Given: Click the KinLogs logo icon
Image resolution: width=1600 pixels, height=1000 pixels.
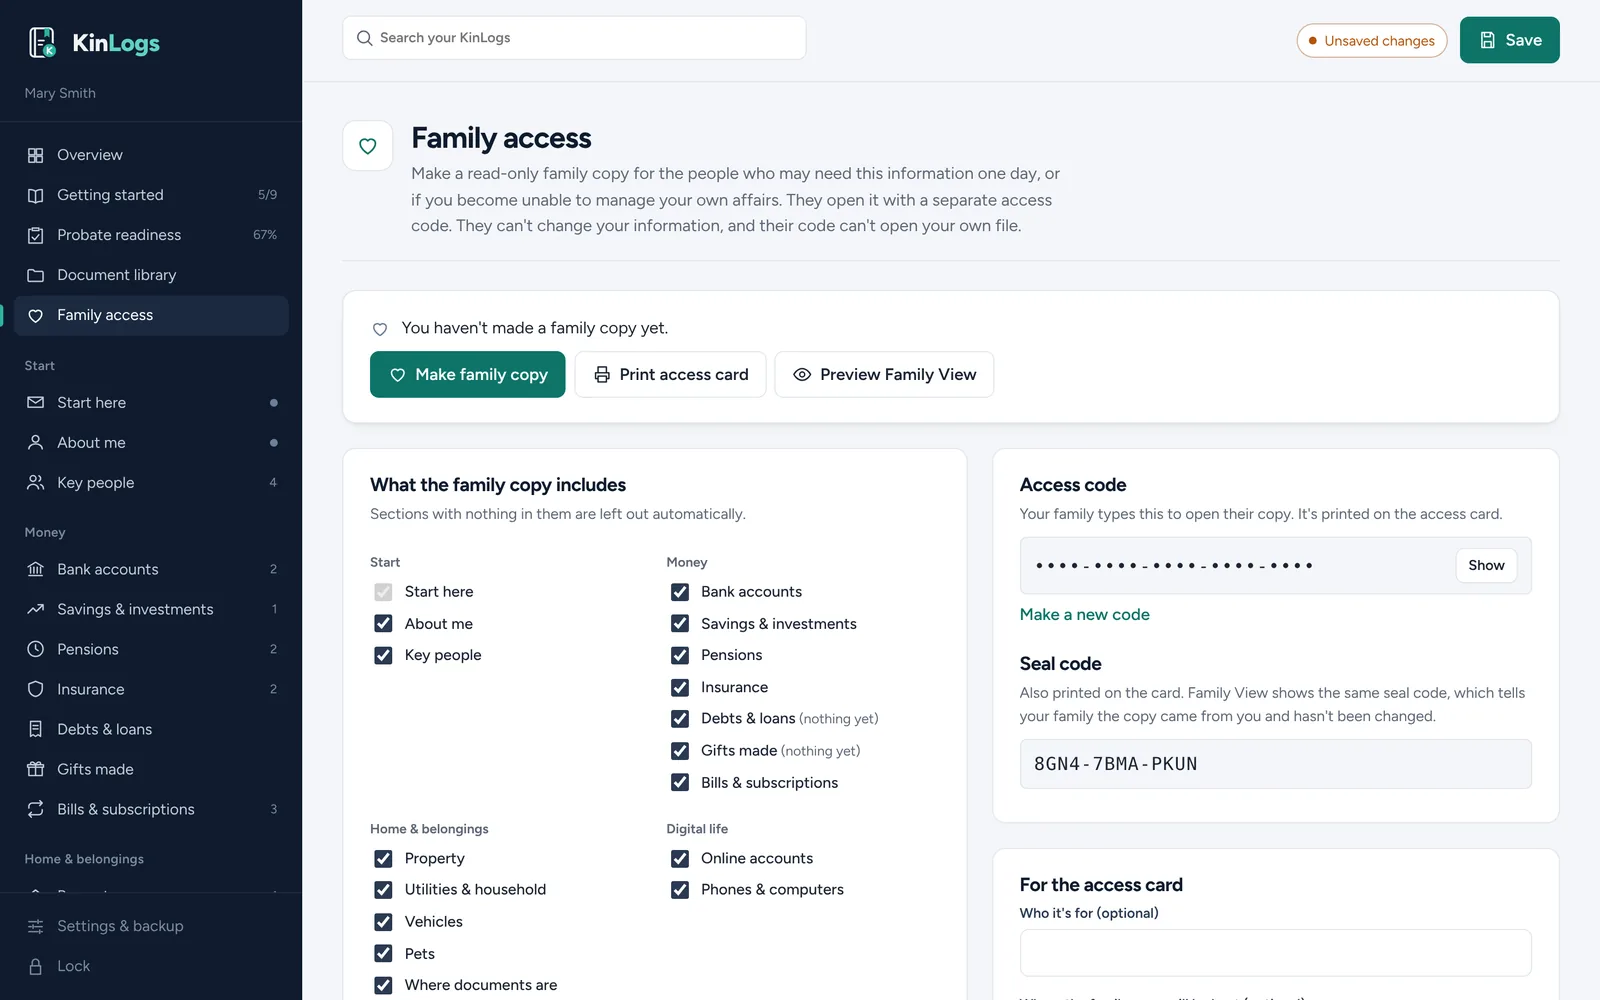Looking at the screenshot, I should click(42, 42).
